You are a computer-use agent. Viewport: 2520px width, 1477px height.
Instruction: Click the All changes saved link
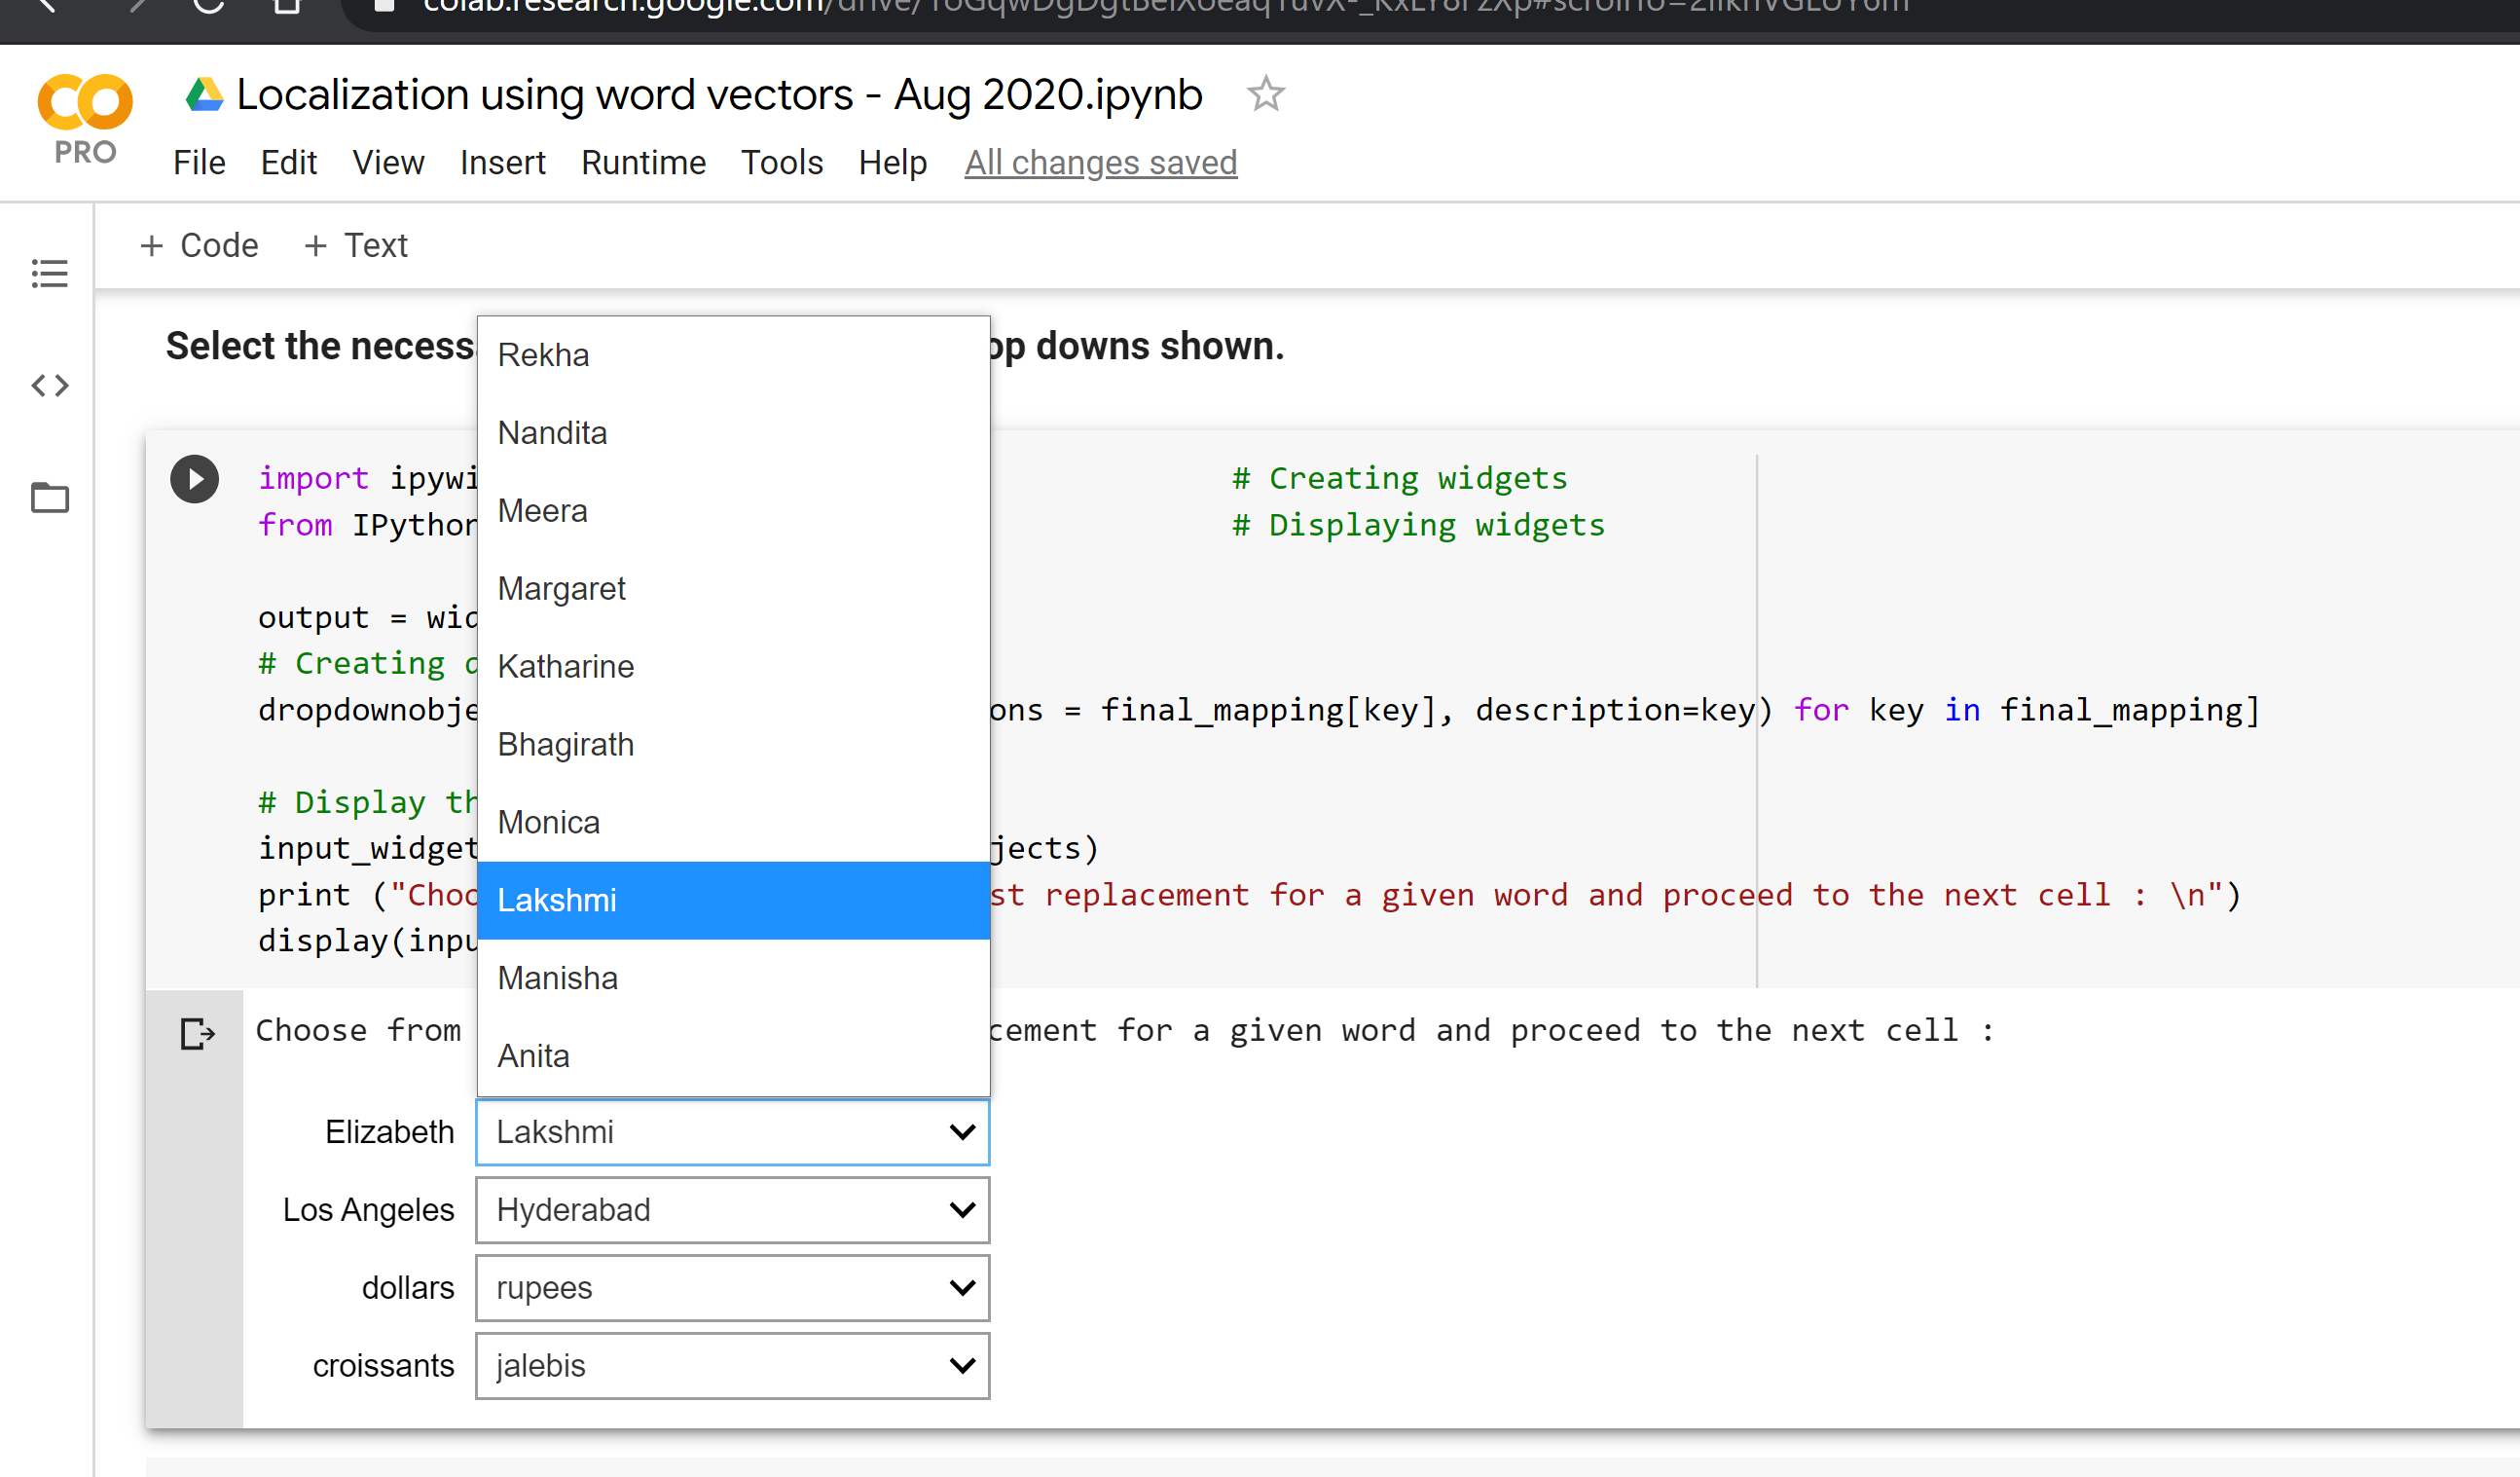click(x=1100, y=163)
